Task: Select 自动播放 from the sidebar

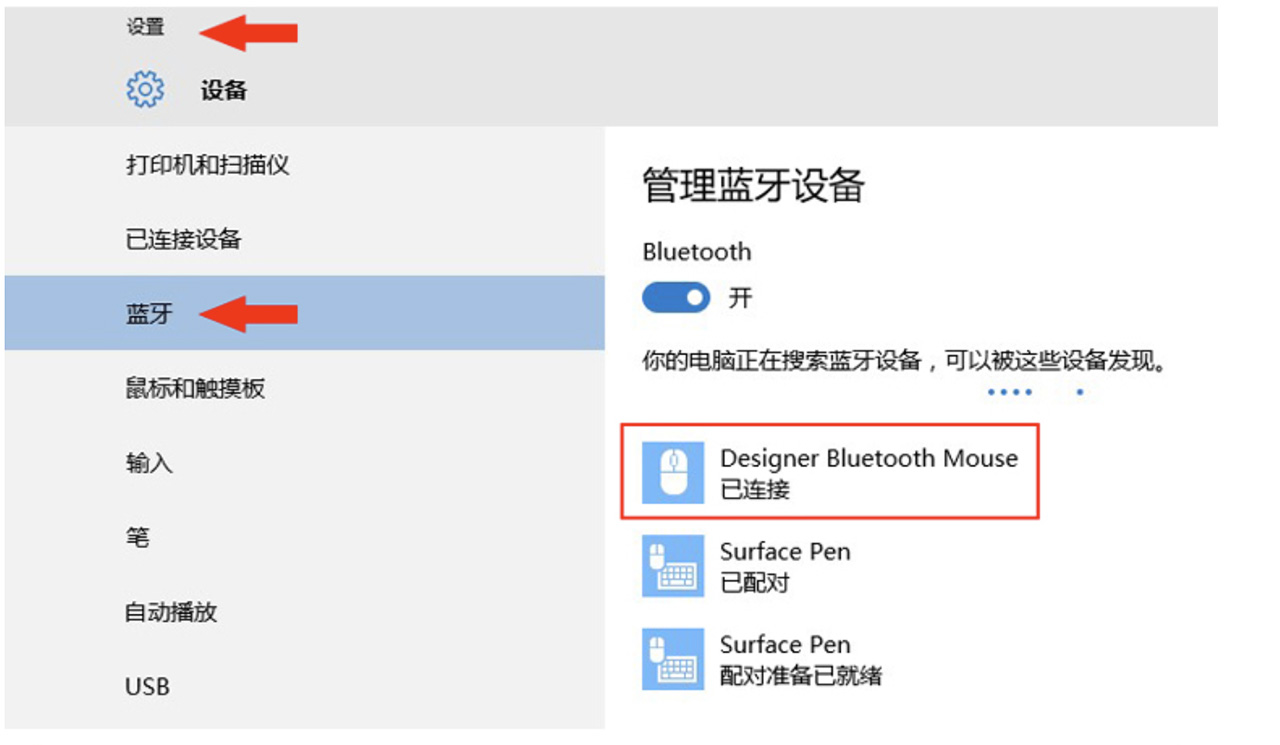Action: pyautogui.click(x=171, y=612)
